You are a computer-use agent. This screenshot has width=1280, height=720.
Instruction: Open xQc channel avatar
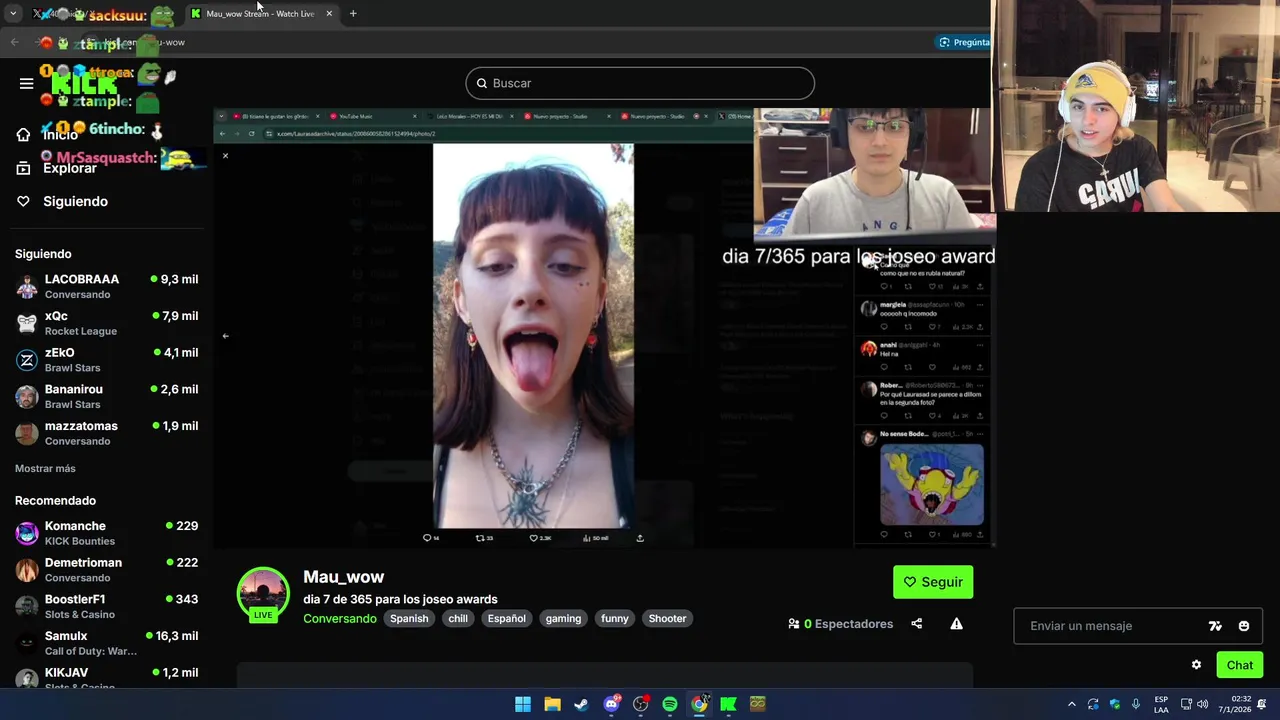27,323
